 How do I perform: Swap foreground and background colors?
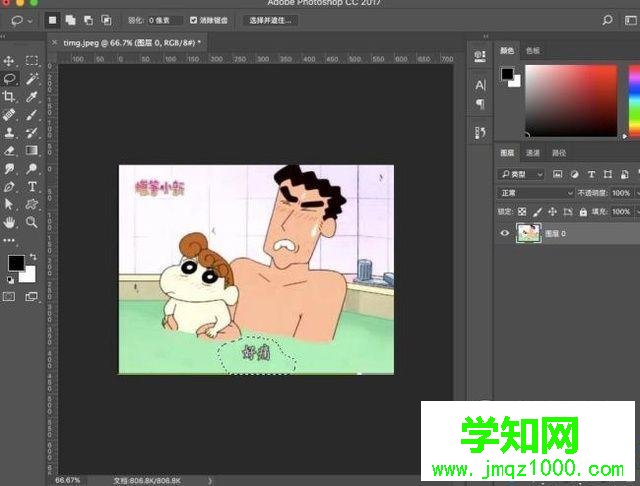coord(33,257)
